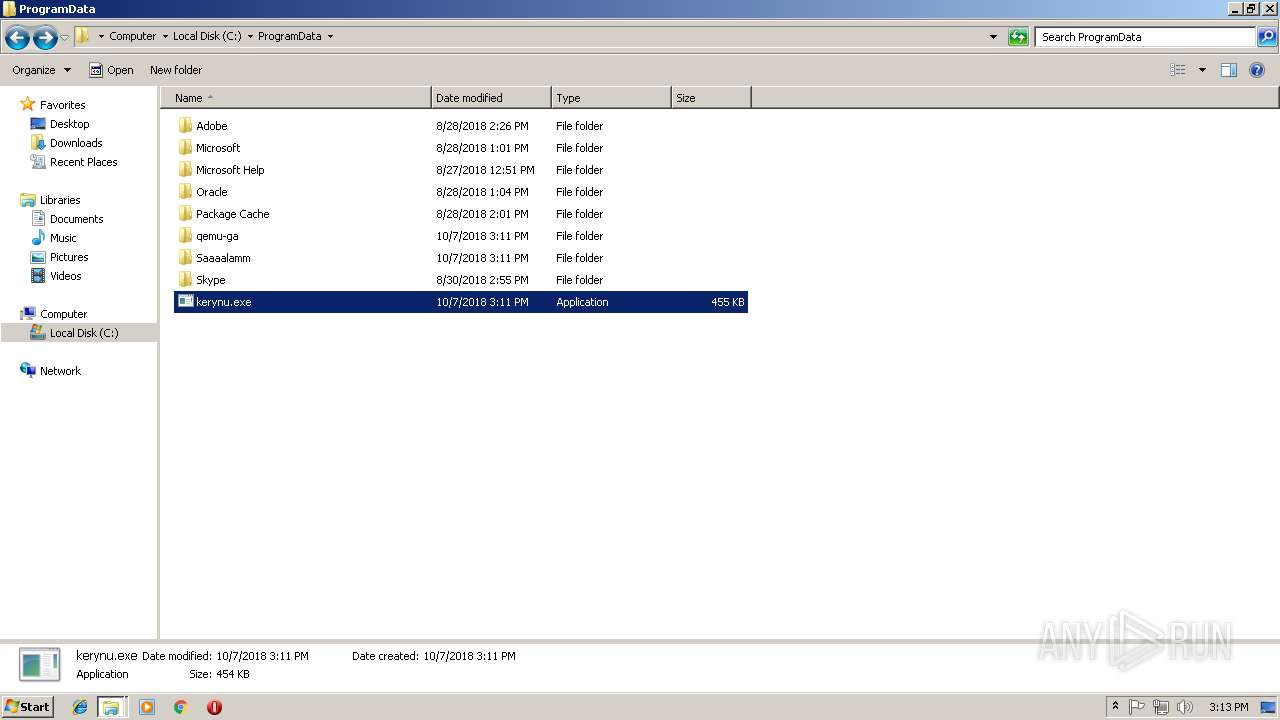Open recent pages dropdown beside the Forward arrow
Screen dimensions: 1280x720
(x=65, y=38)
